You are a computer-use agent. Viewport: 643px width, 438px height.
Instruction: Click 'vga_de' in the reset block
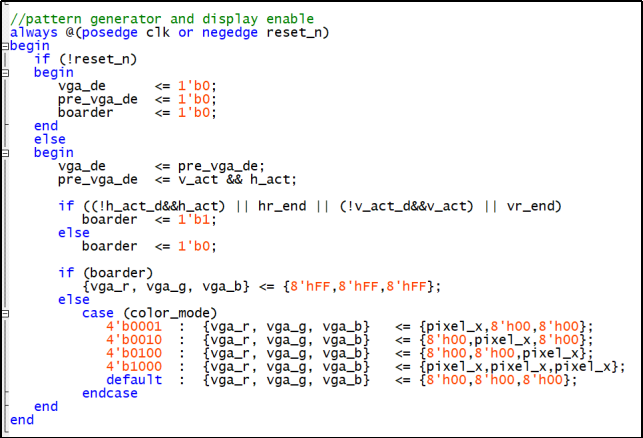pyautogui.click(x=82, y=86)
